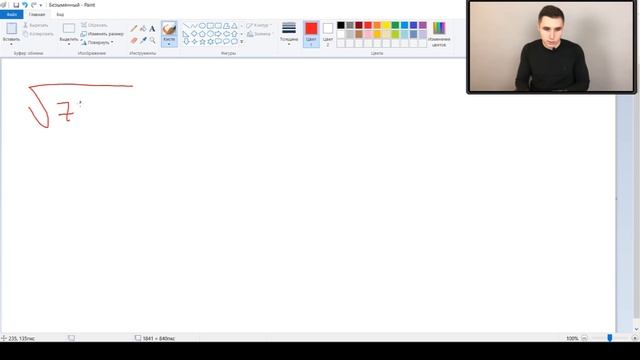Activate Color 1 (Цвет 1) selector
This screenshot has height=360, width=640.
tap(311, 34)
